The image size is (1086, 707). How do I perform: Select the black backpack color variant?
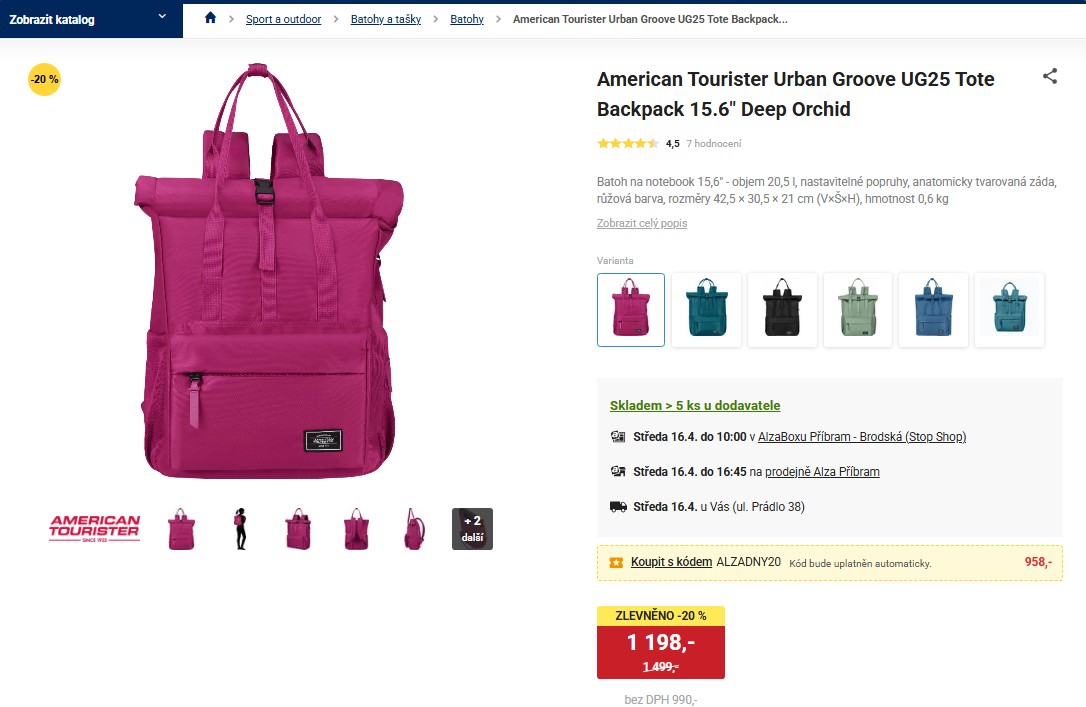click(x=782, y=310)
